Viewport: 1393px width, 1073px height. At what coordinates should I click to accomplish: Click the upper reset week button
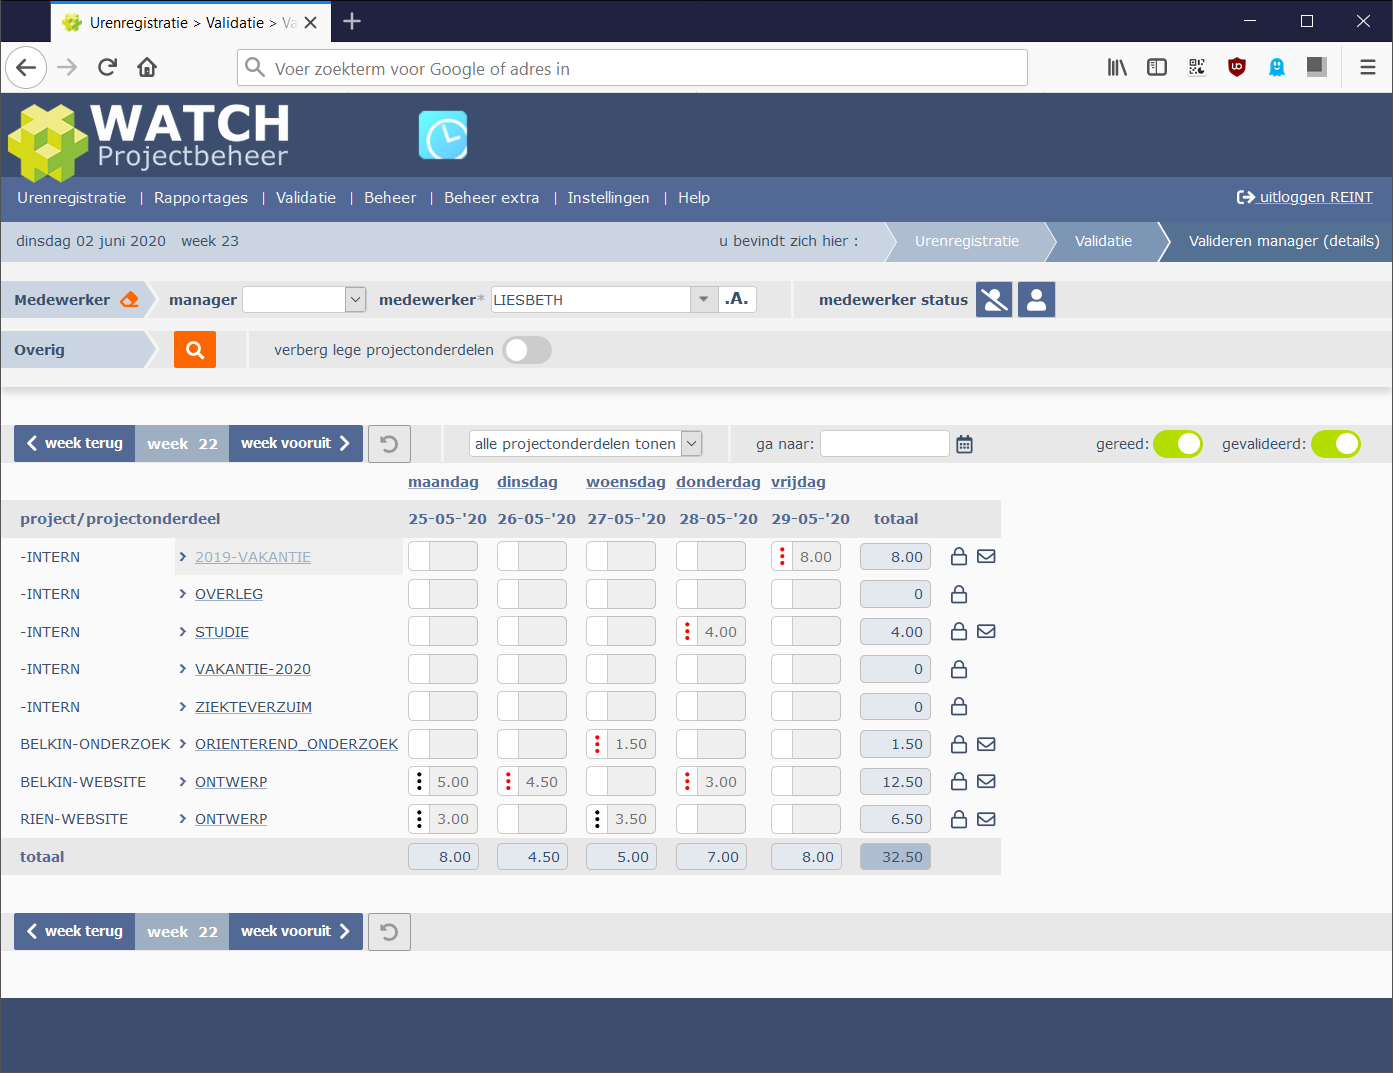pos(389,444)
